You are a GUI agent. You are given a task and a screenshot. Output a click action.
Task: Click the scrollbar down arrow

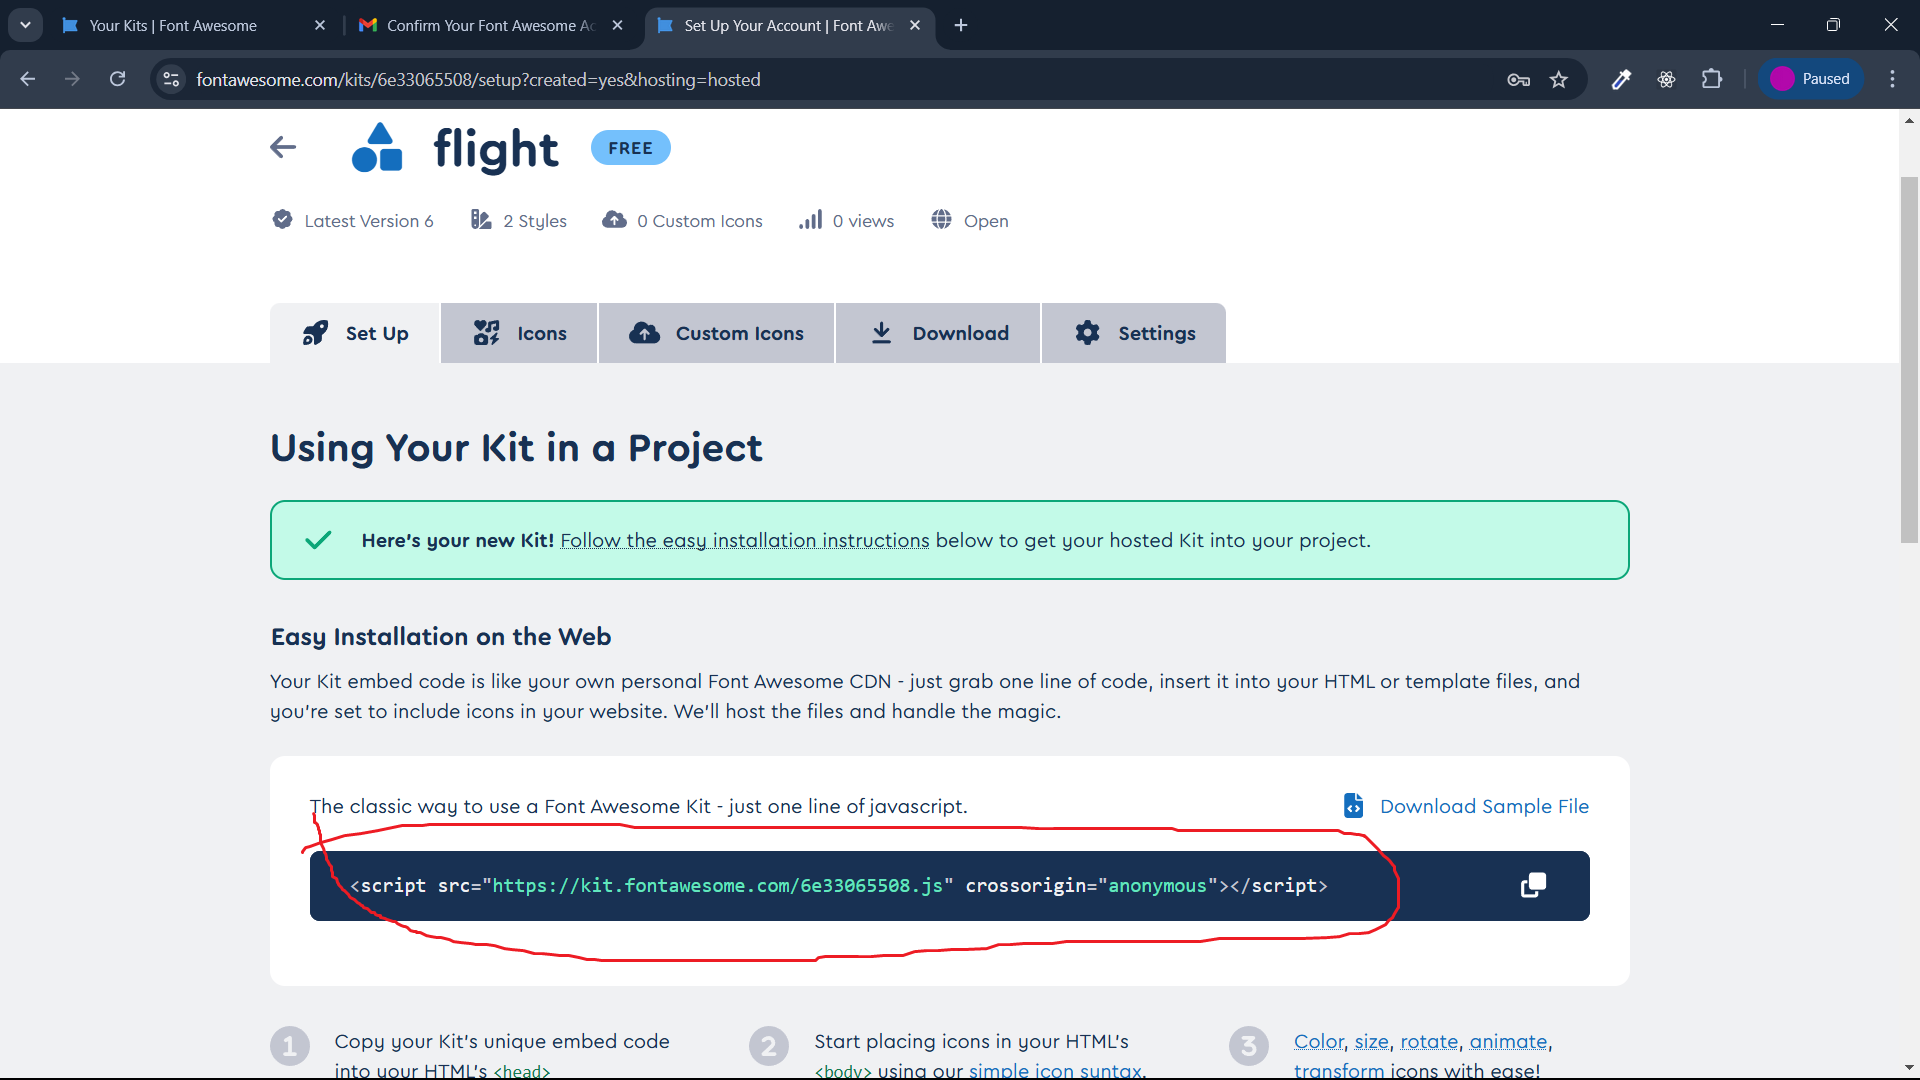pyautogui.click(x=1909, y=1067)
